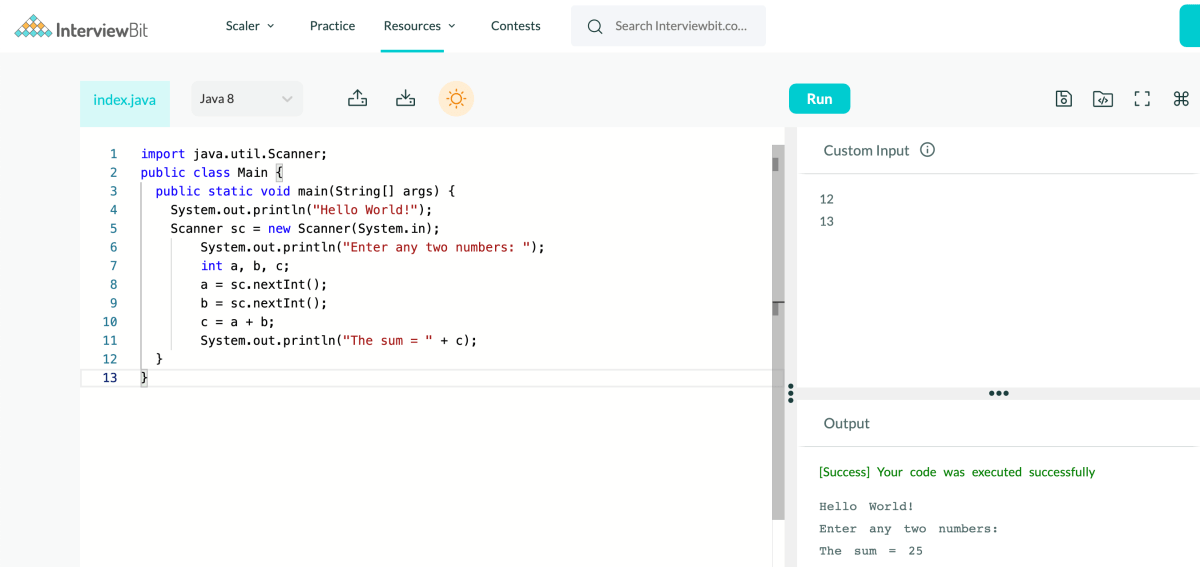1200x567 pixels.
Task: Click the 'int a, b, c;' line
Action: click(x=245, y=265)
